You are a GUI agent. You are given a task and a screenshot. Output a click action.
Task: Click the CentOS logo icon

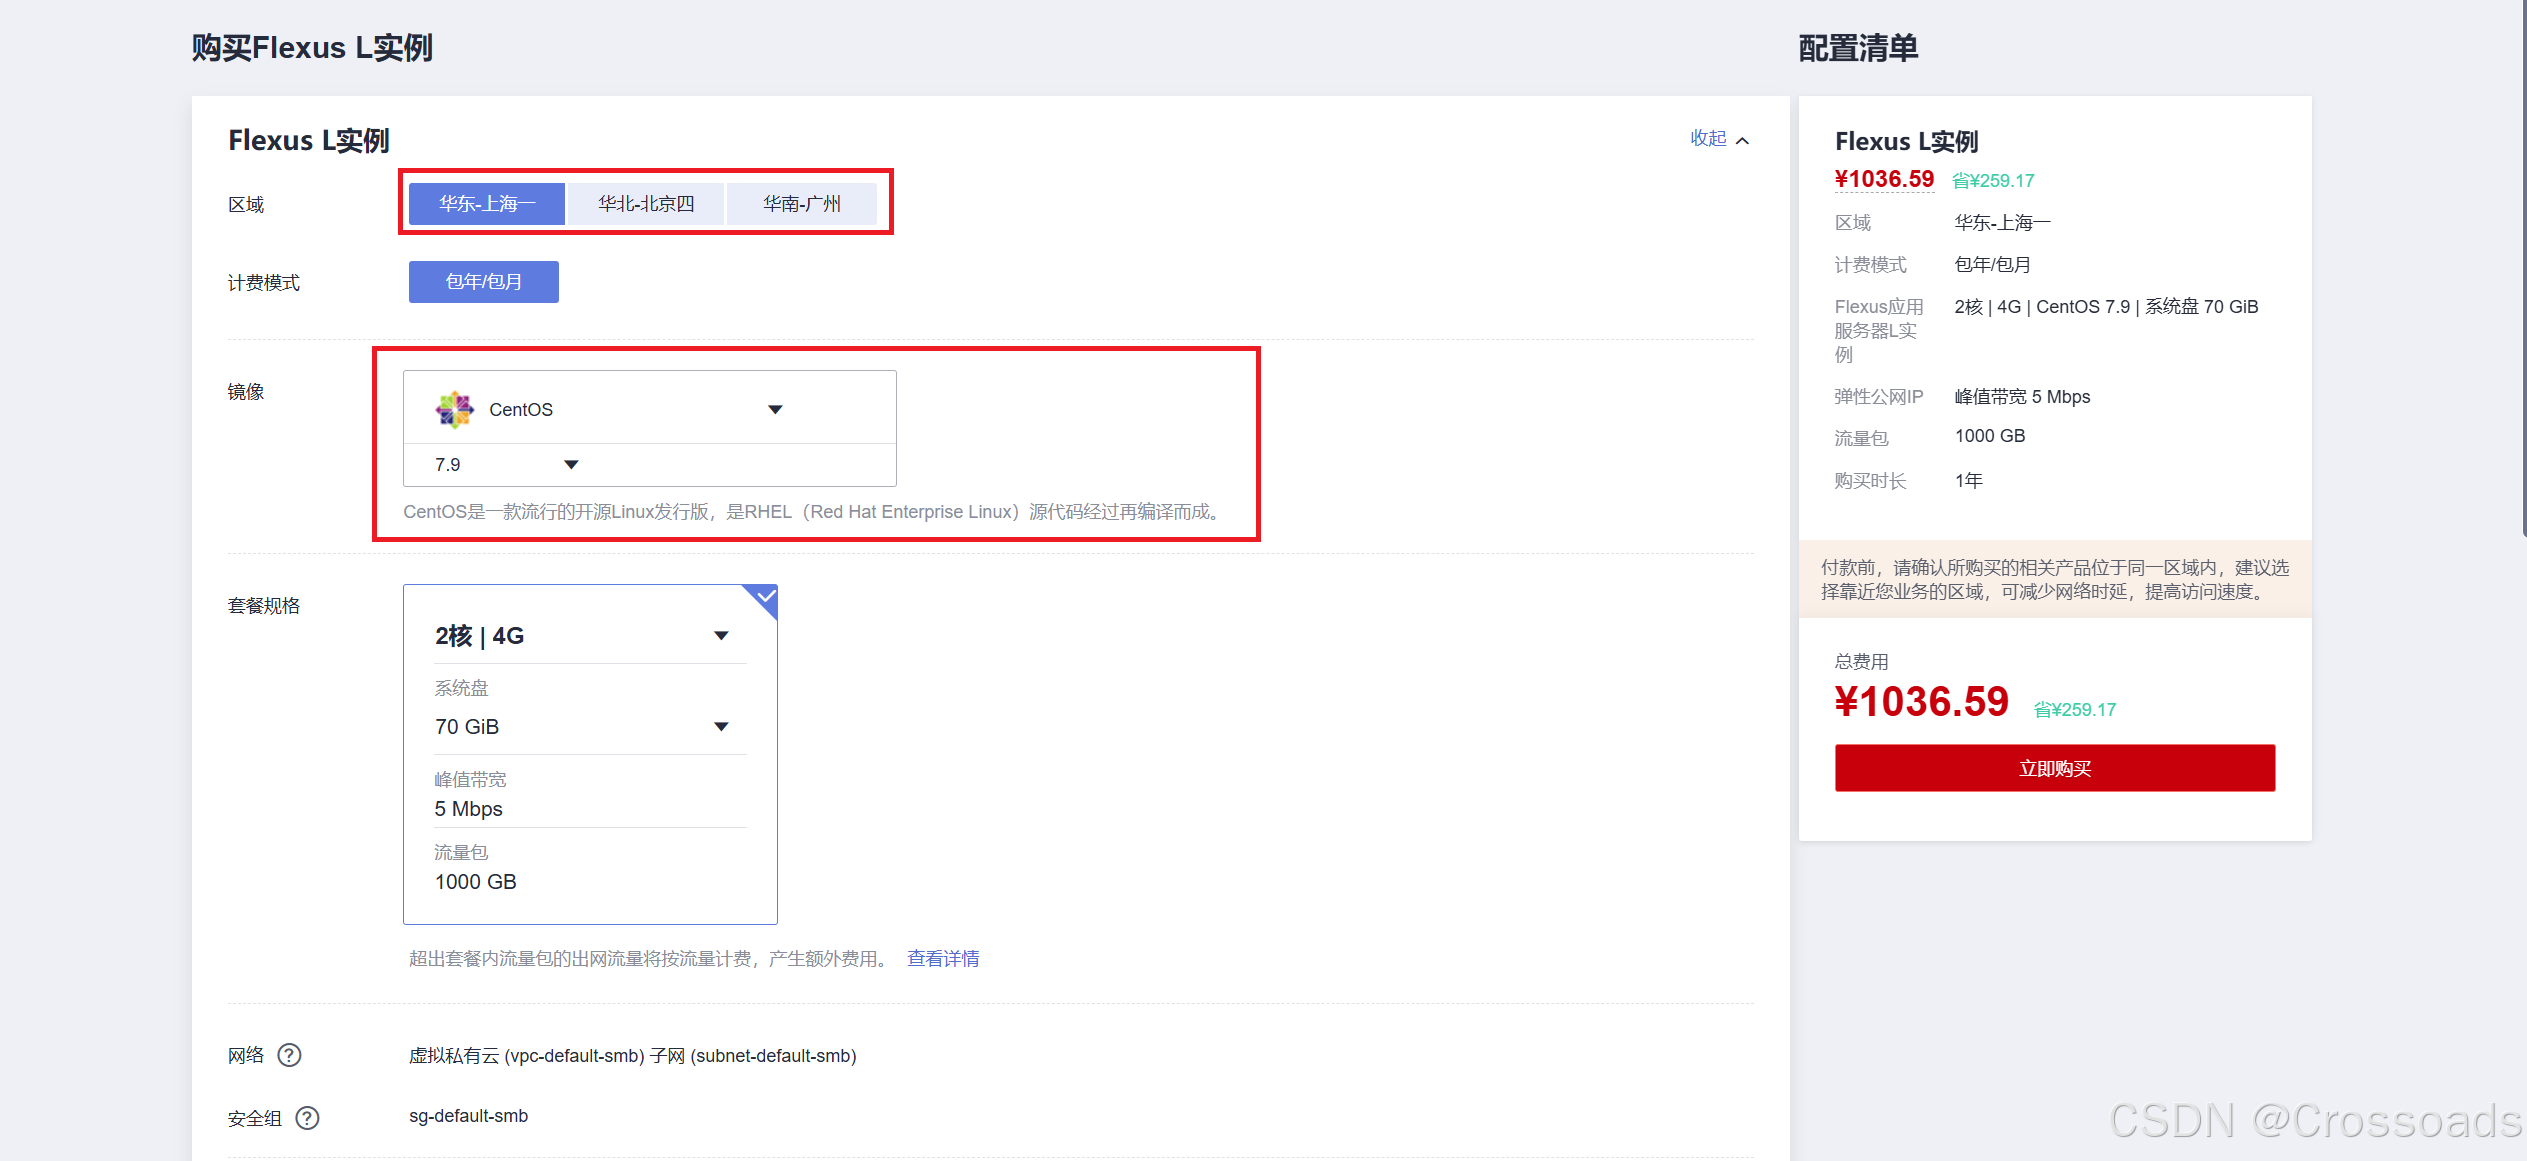tap(454, 409)
